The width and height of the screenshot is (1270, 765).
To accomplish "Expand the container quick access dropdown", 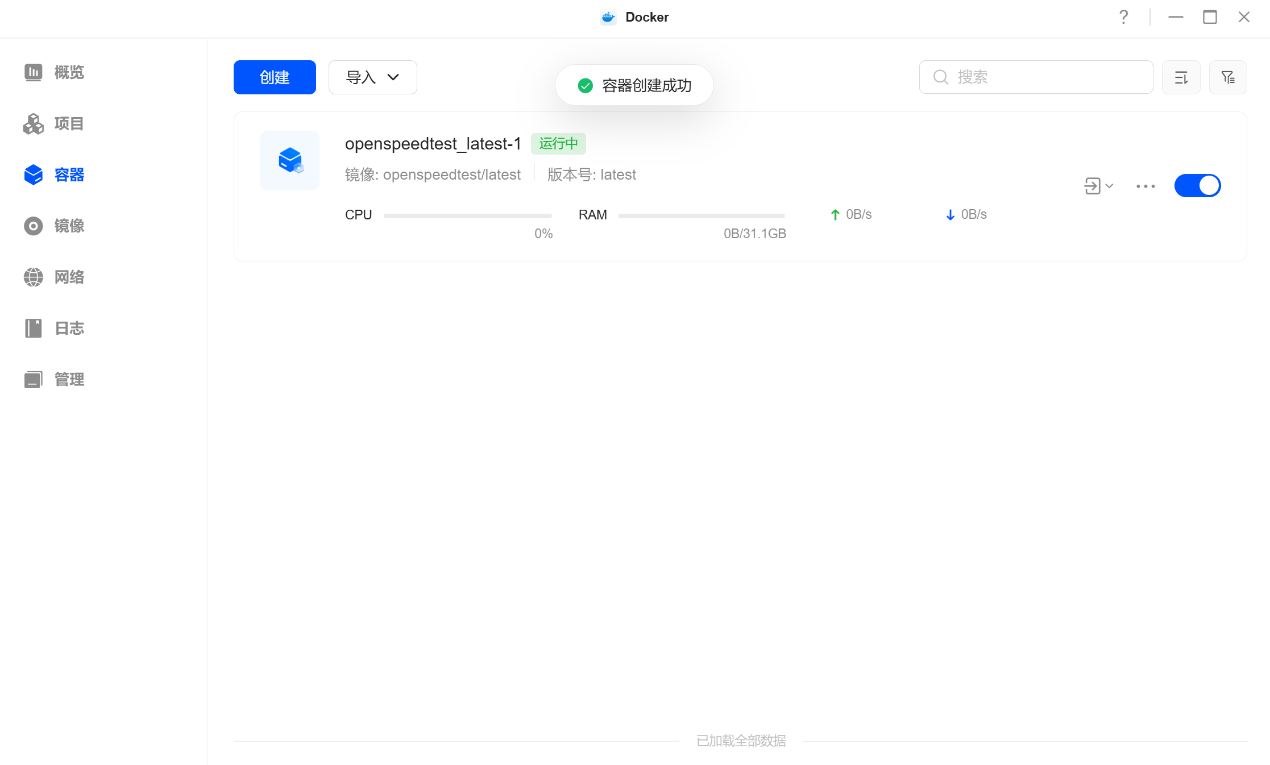I will pos(1098,186).
